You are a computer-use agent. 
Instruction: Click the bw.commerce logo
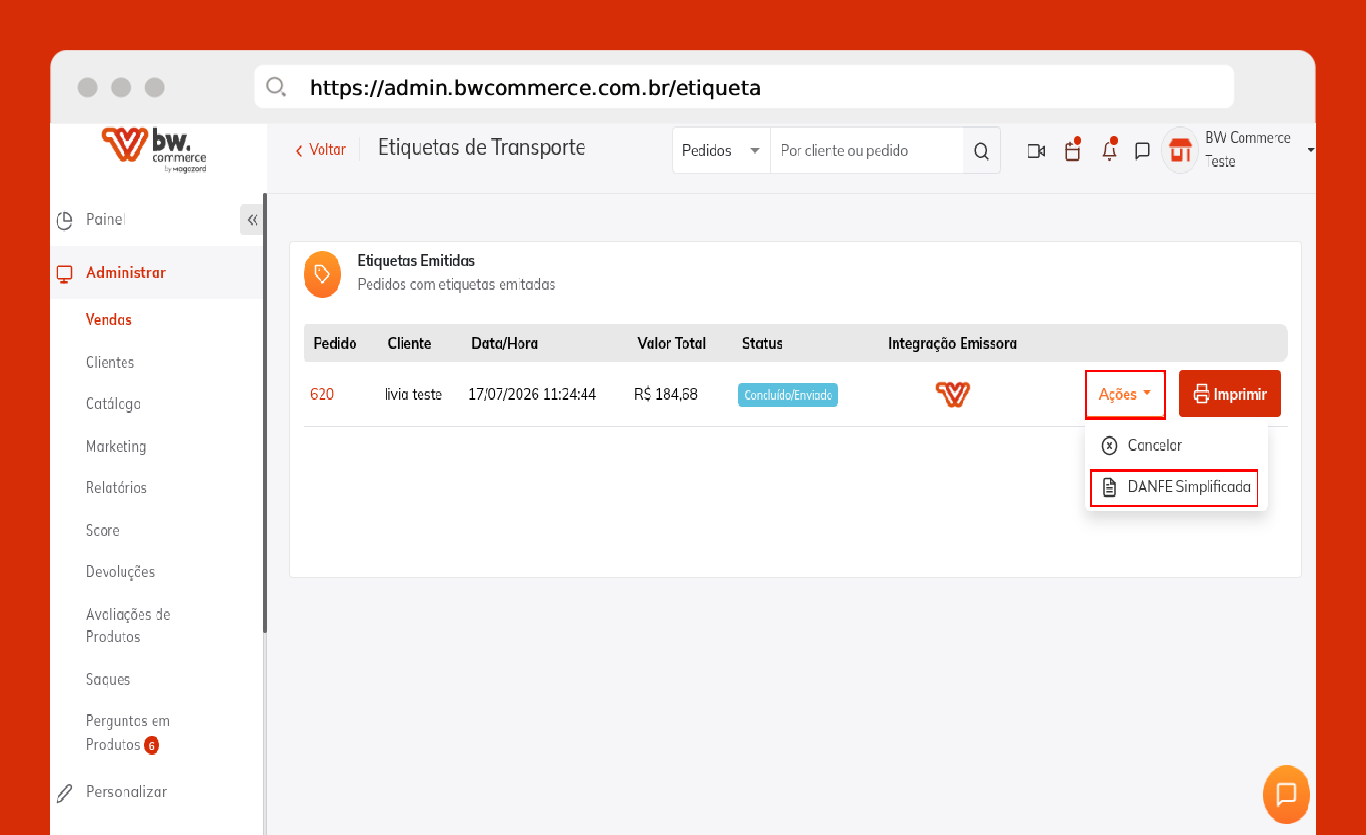pyautogui.click(x=154, y=148)
